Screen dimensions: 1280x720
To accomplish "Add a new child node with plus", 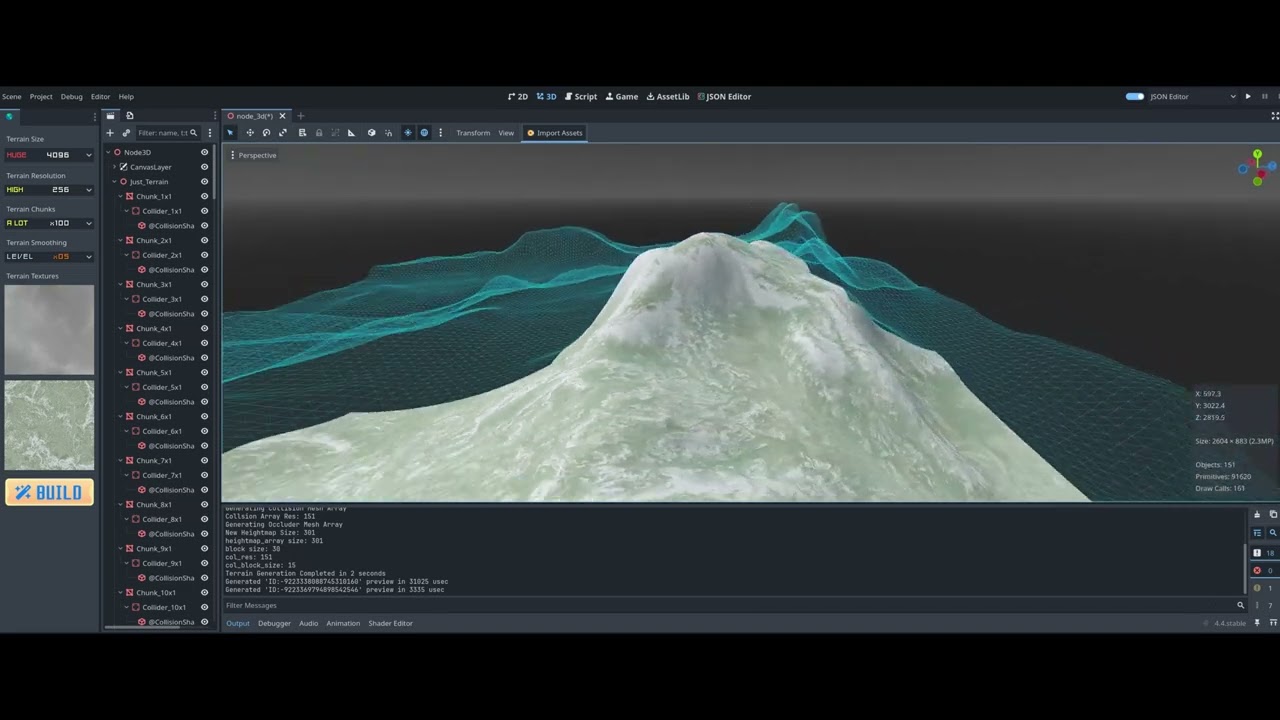I will [110, 133].
